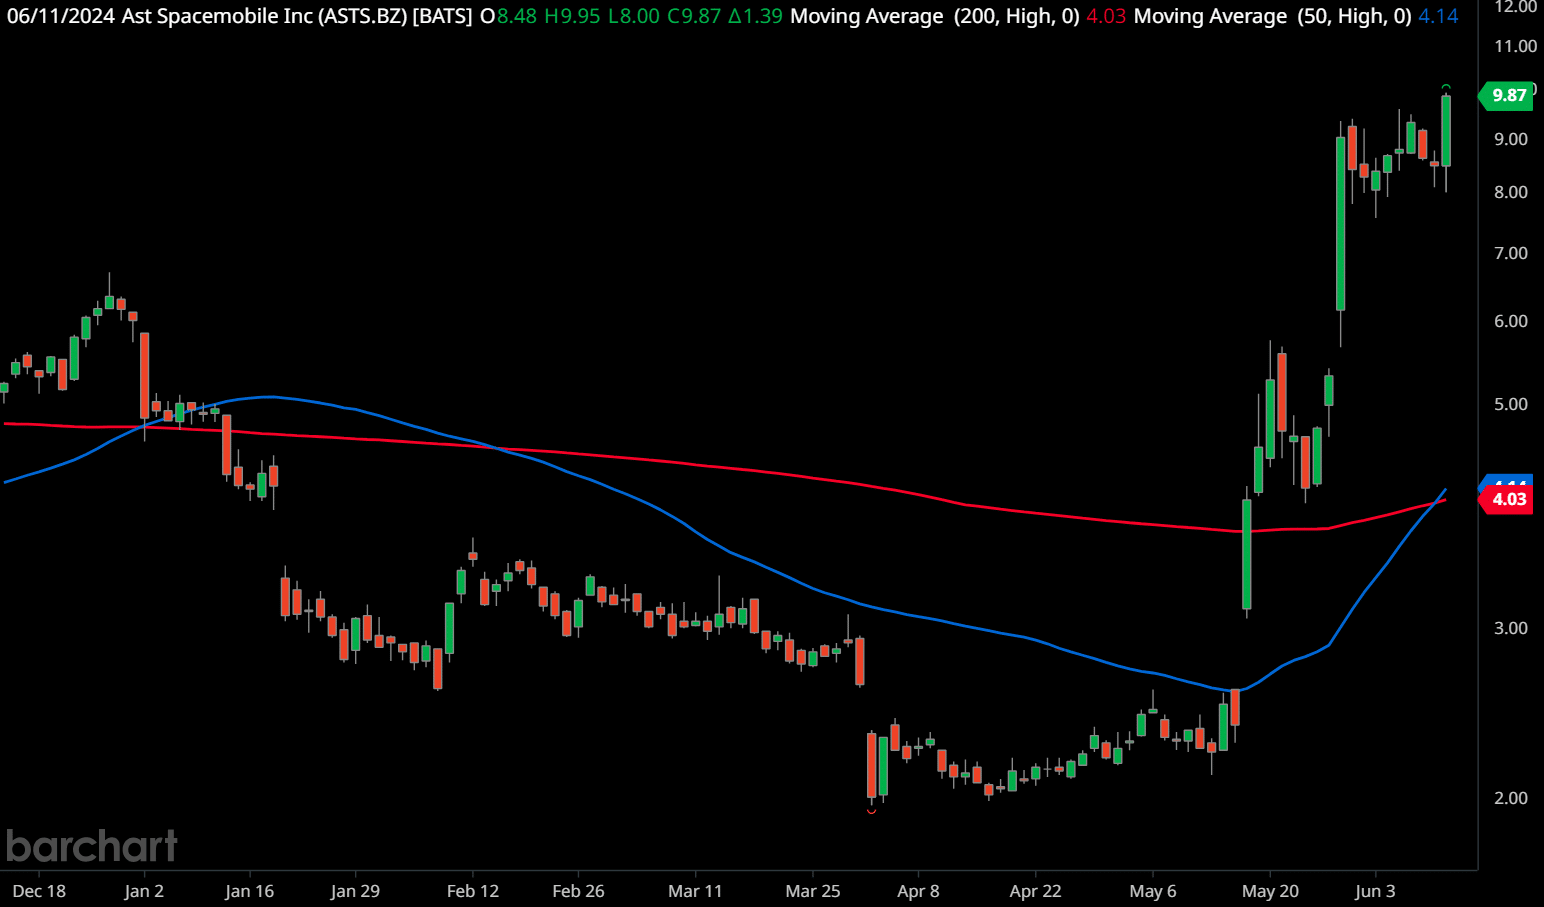Click the Dec 18 date label
The image size is (1544, 907).
[x=39, y=891]
